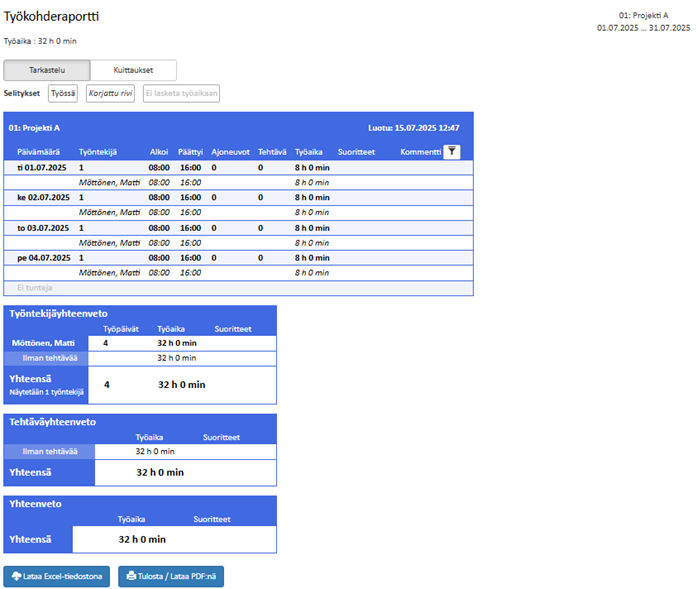Click the Päivämäärä column header

click(x=38, y=152)
